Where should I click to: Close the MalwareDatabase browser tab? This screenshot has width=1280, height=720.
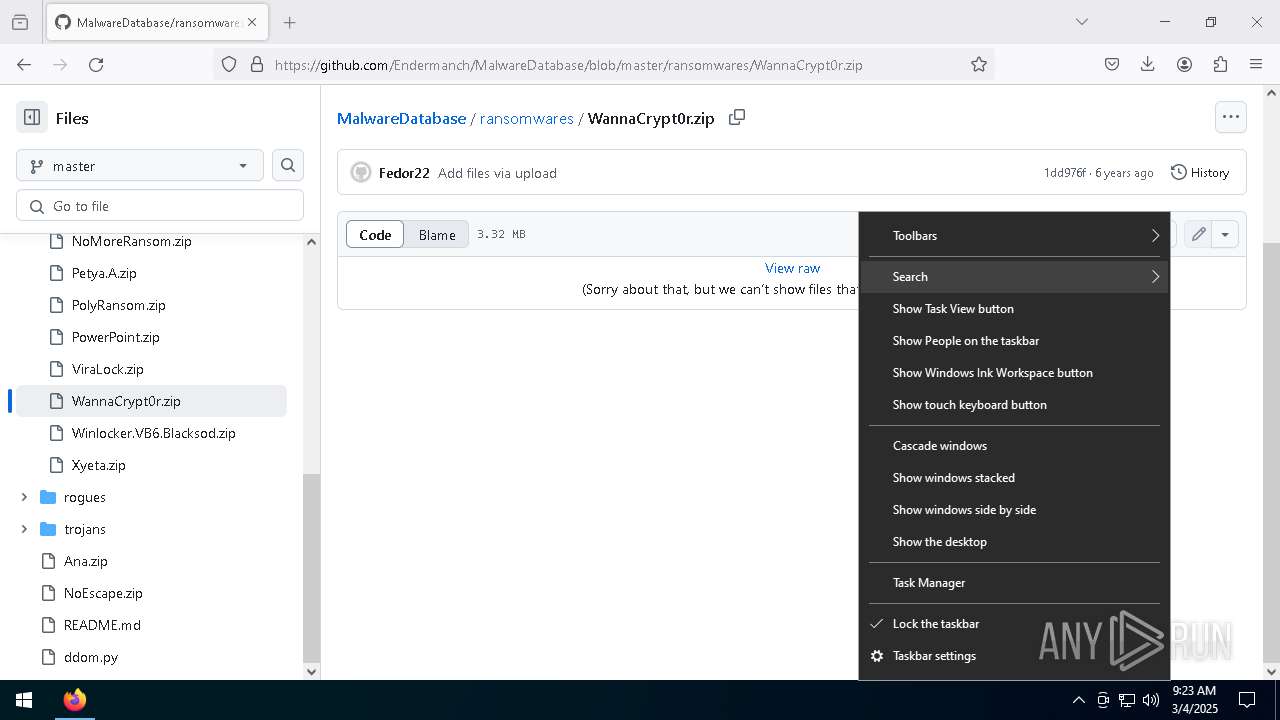click(252, 22)
